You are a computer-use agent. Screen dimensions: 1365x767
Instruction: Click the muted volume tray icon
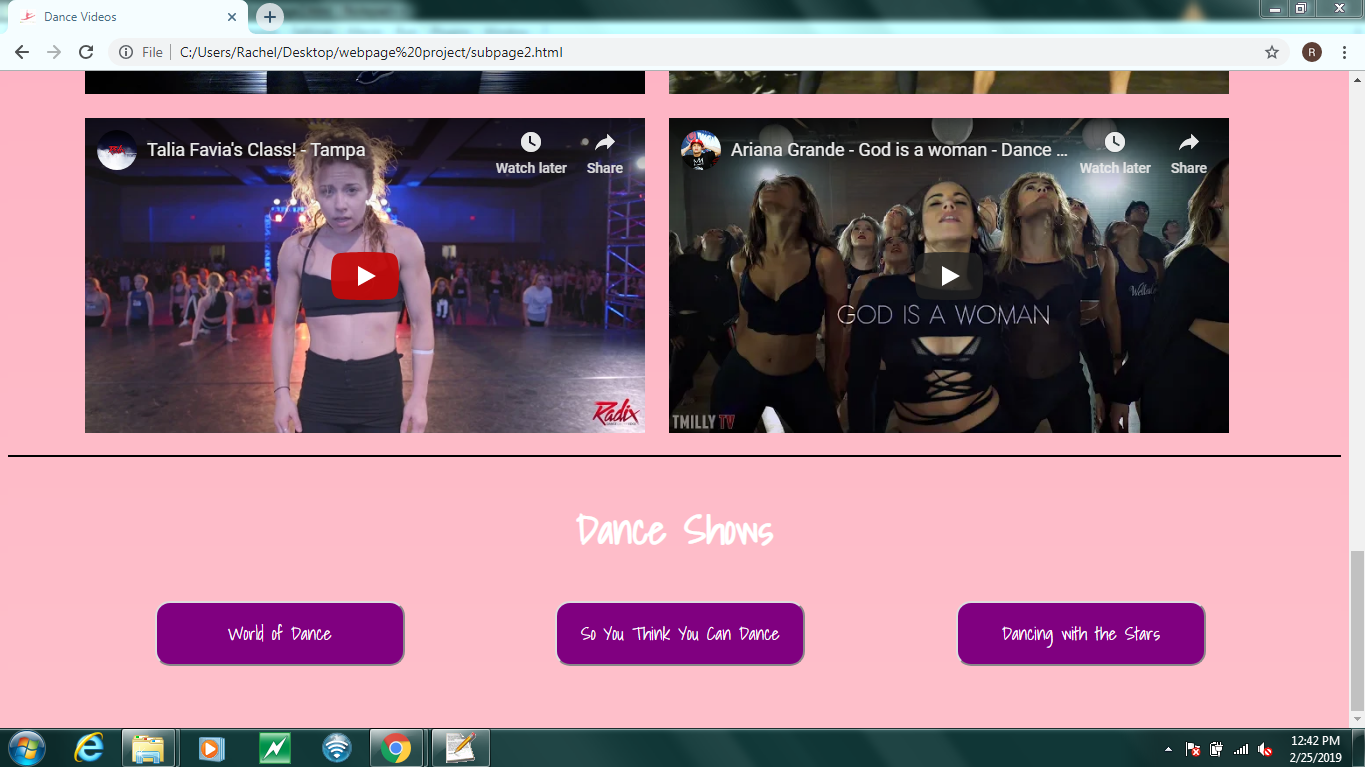point(1265,749)
